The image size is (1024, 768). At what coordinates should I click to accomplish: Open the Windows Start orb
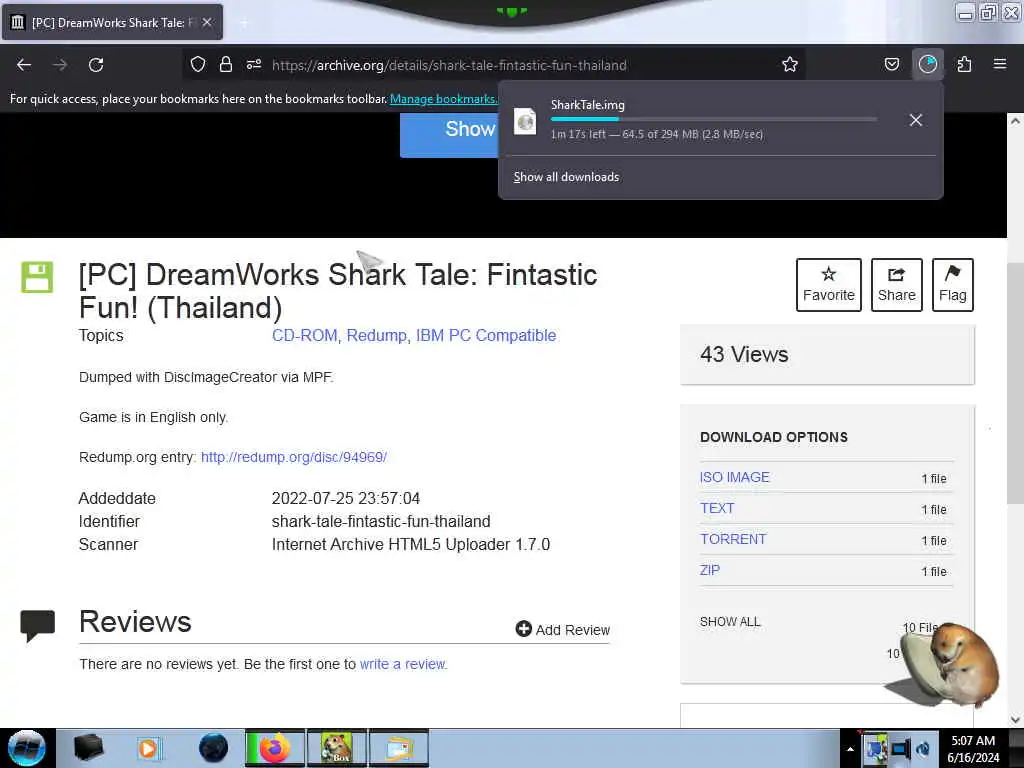click(x=27, y=748)
